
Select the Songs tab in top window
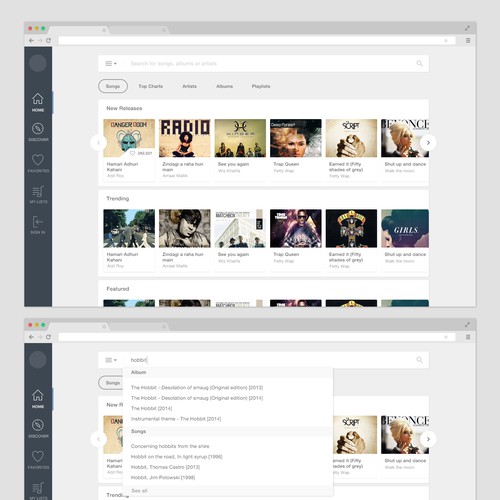113,86
